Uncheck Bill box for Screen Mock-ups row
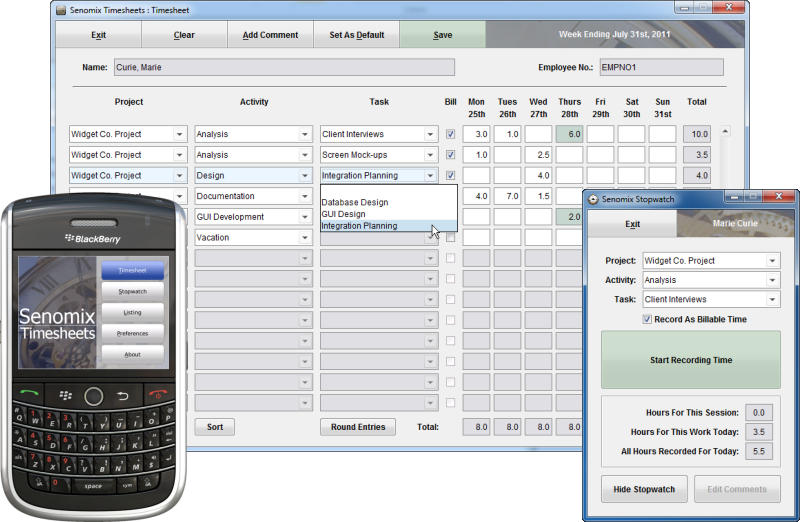Image resolution: width=800 pixels, height=522 pixels. click(451, 155)
